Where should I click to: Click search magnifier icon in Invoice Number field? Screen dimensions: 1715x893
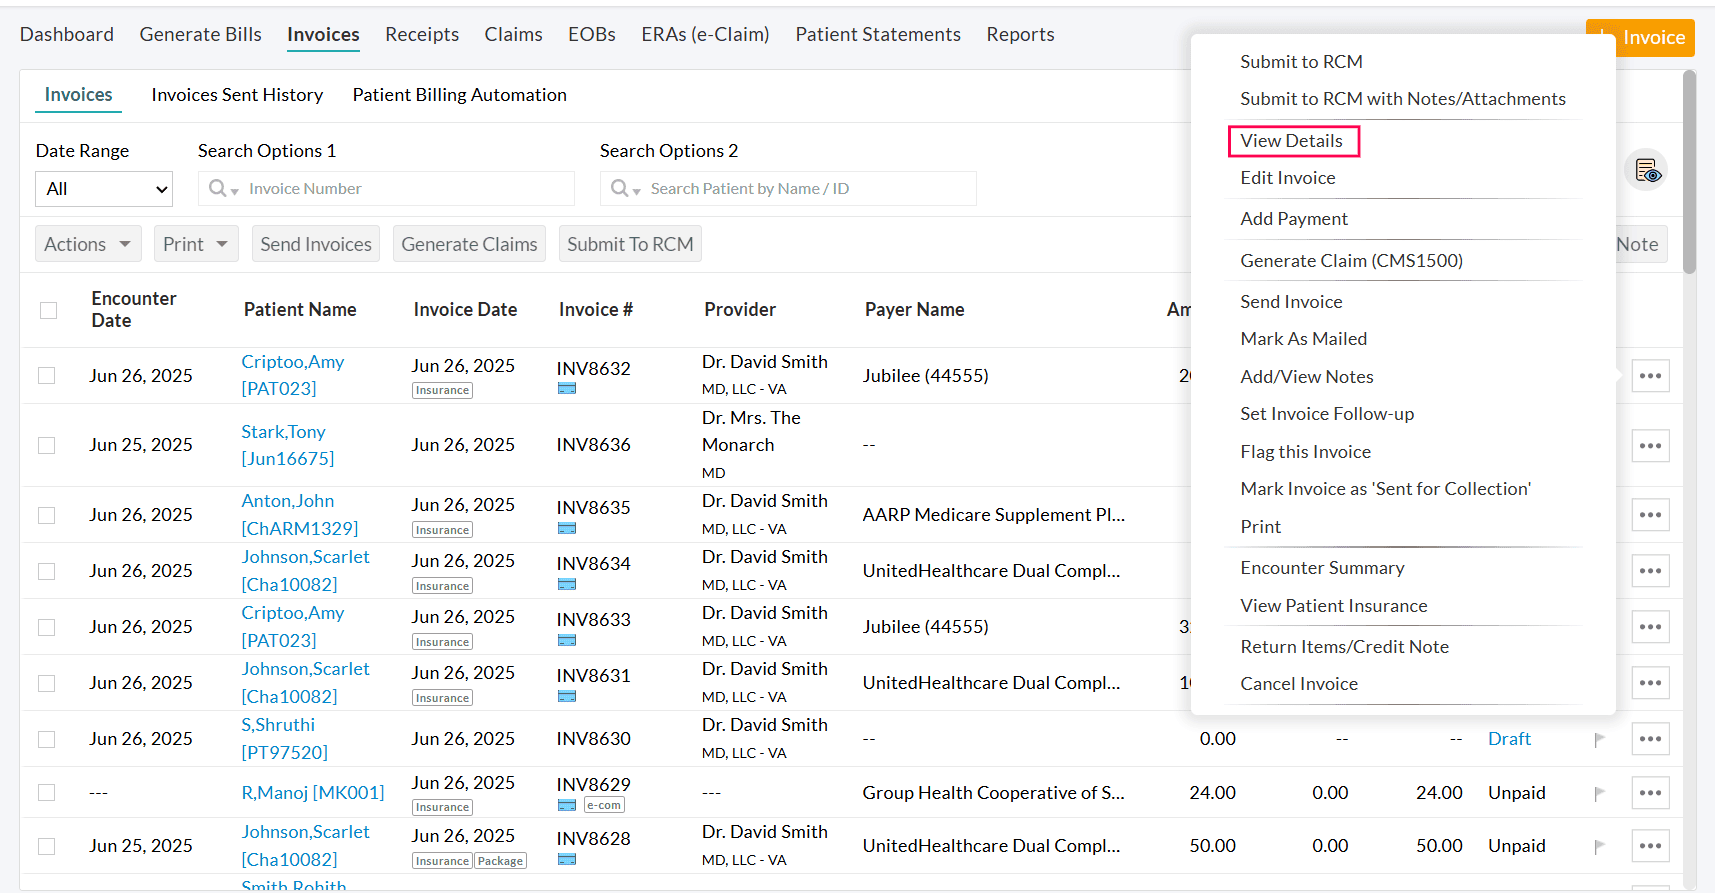(218, 188)
